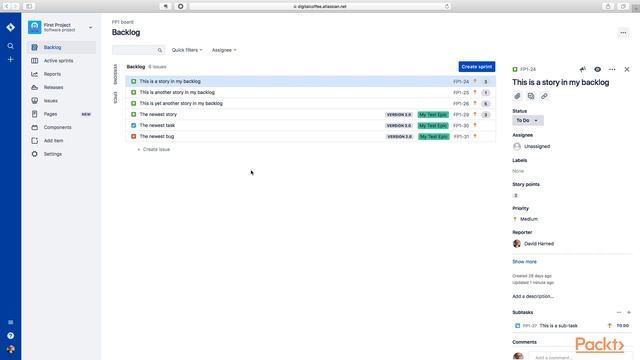The width and height of the screenshot is (640, 360).
Task: Click Create issue below the backlog
Action: click(153, 149)
